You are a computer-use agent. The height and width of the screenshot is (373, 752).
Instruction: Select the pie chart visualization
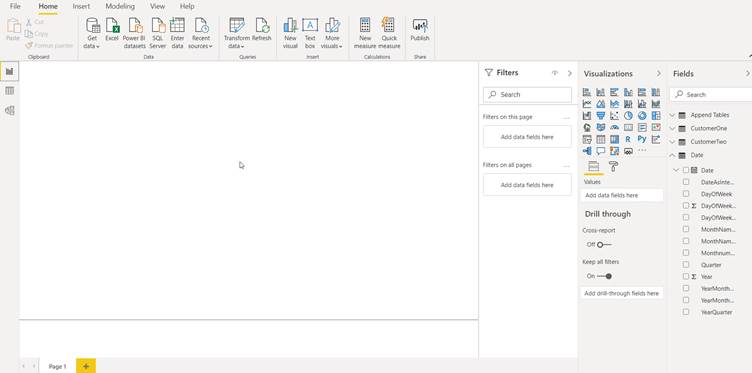click(628, 116)
